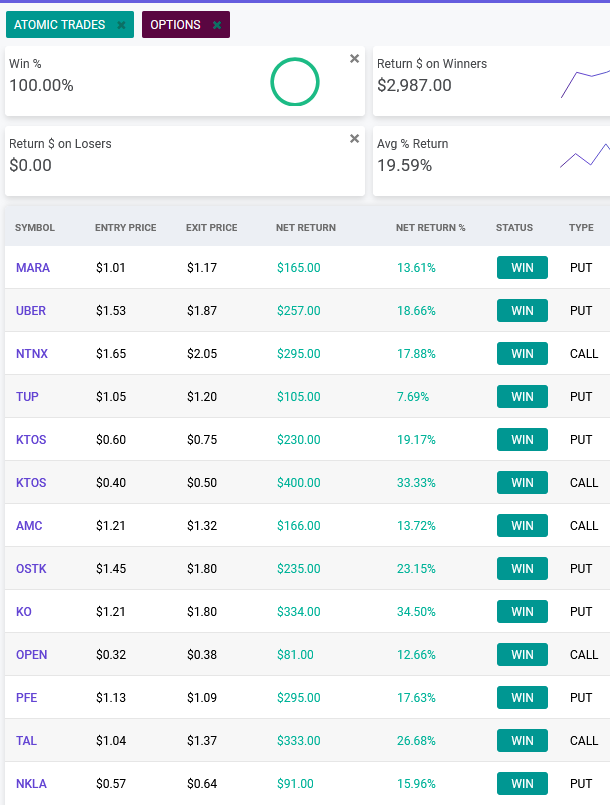The width and height of the screenshot is (610, 805).
Task: Click the $81.00 net return for OPEN
Action: 295,655
